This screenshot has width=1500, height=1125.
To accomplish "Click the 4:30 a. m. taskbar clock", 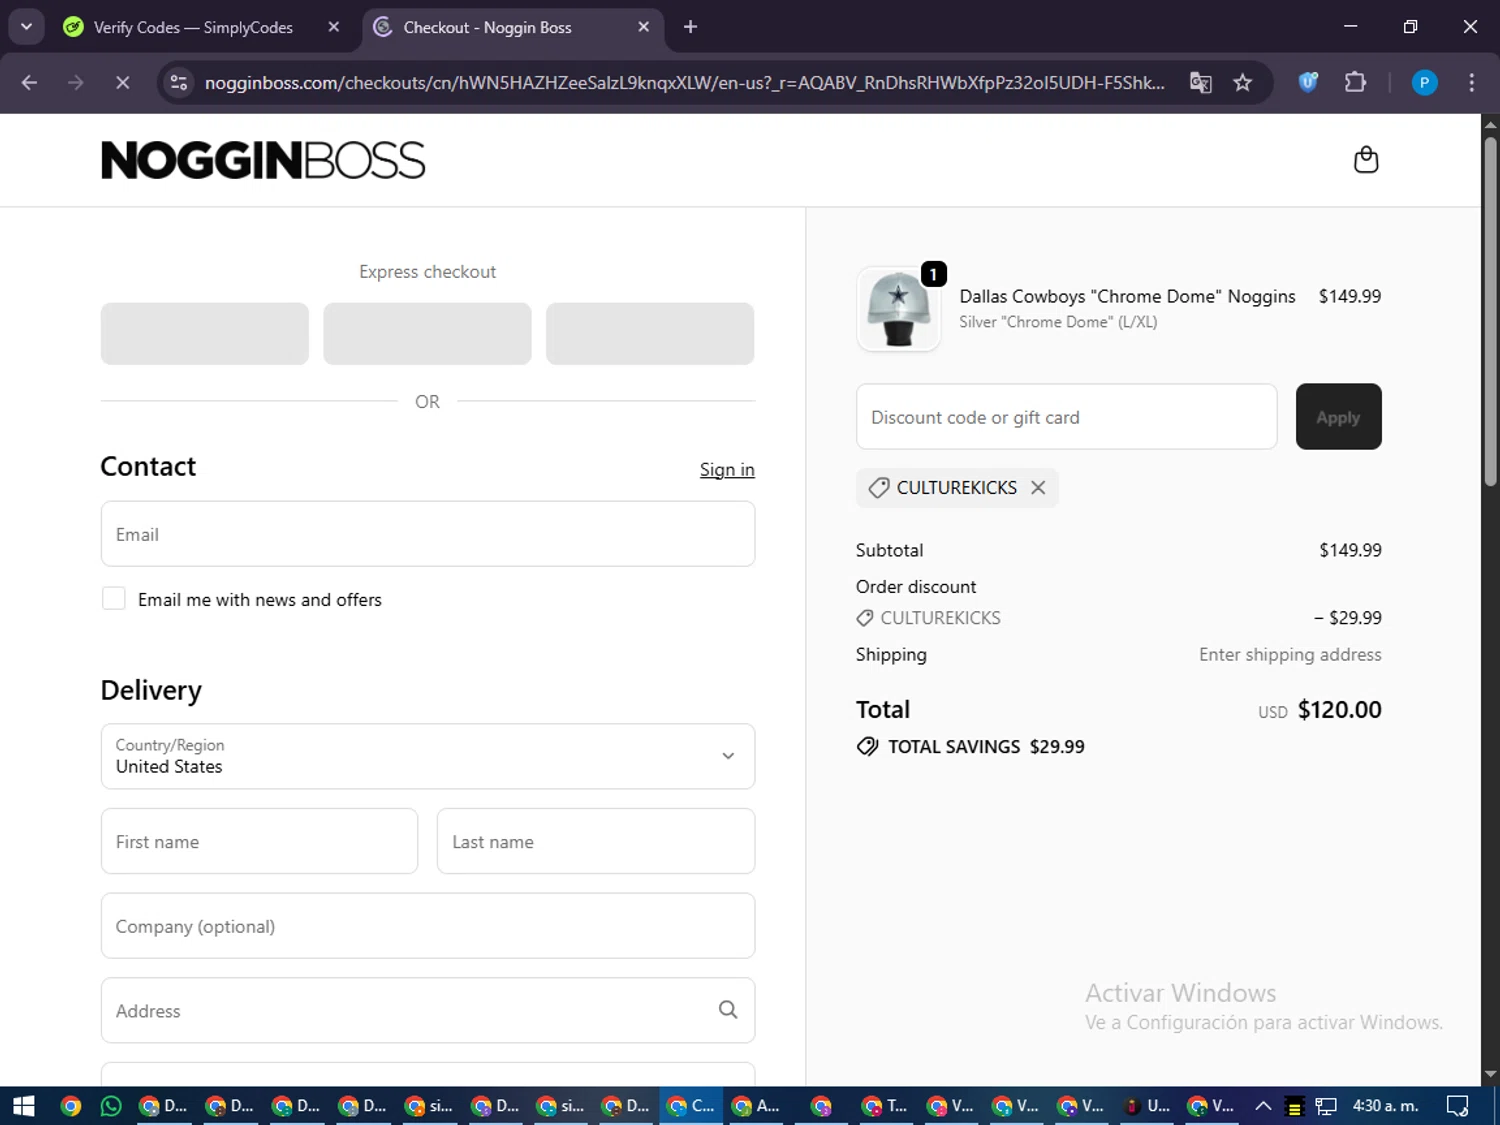I will click(x=1385, y=1106).
